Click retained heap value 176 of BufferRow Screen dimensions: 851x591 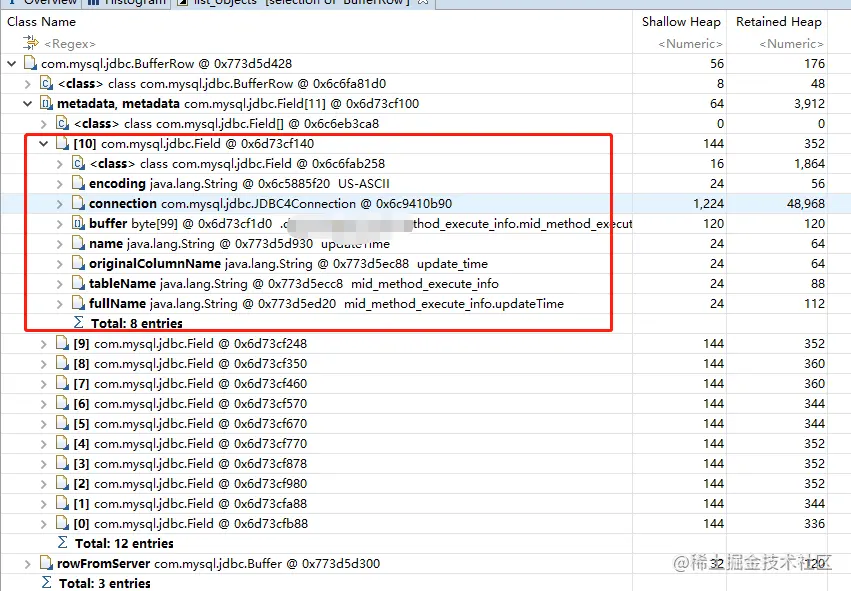(814, 63)
